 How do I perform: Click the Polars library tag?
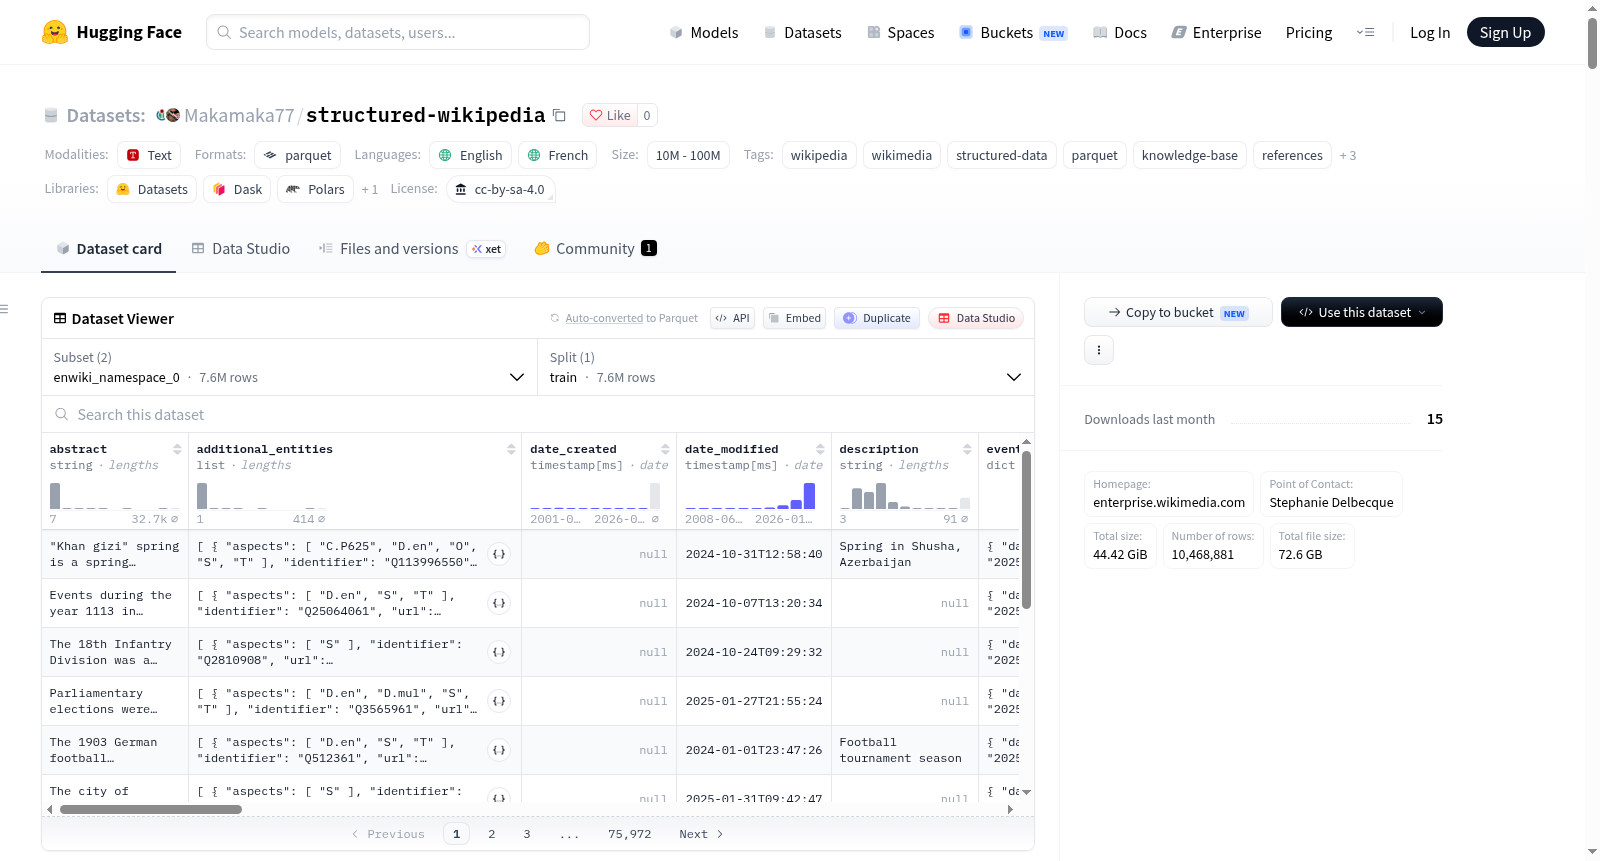pos(315,189)
